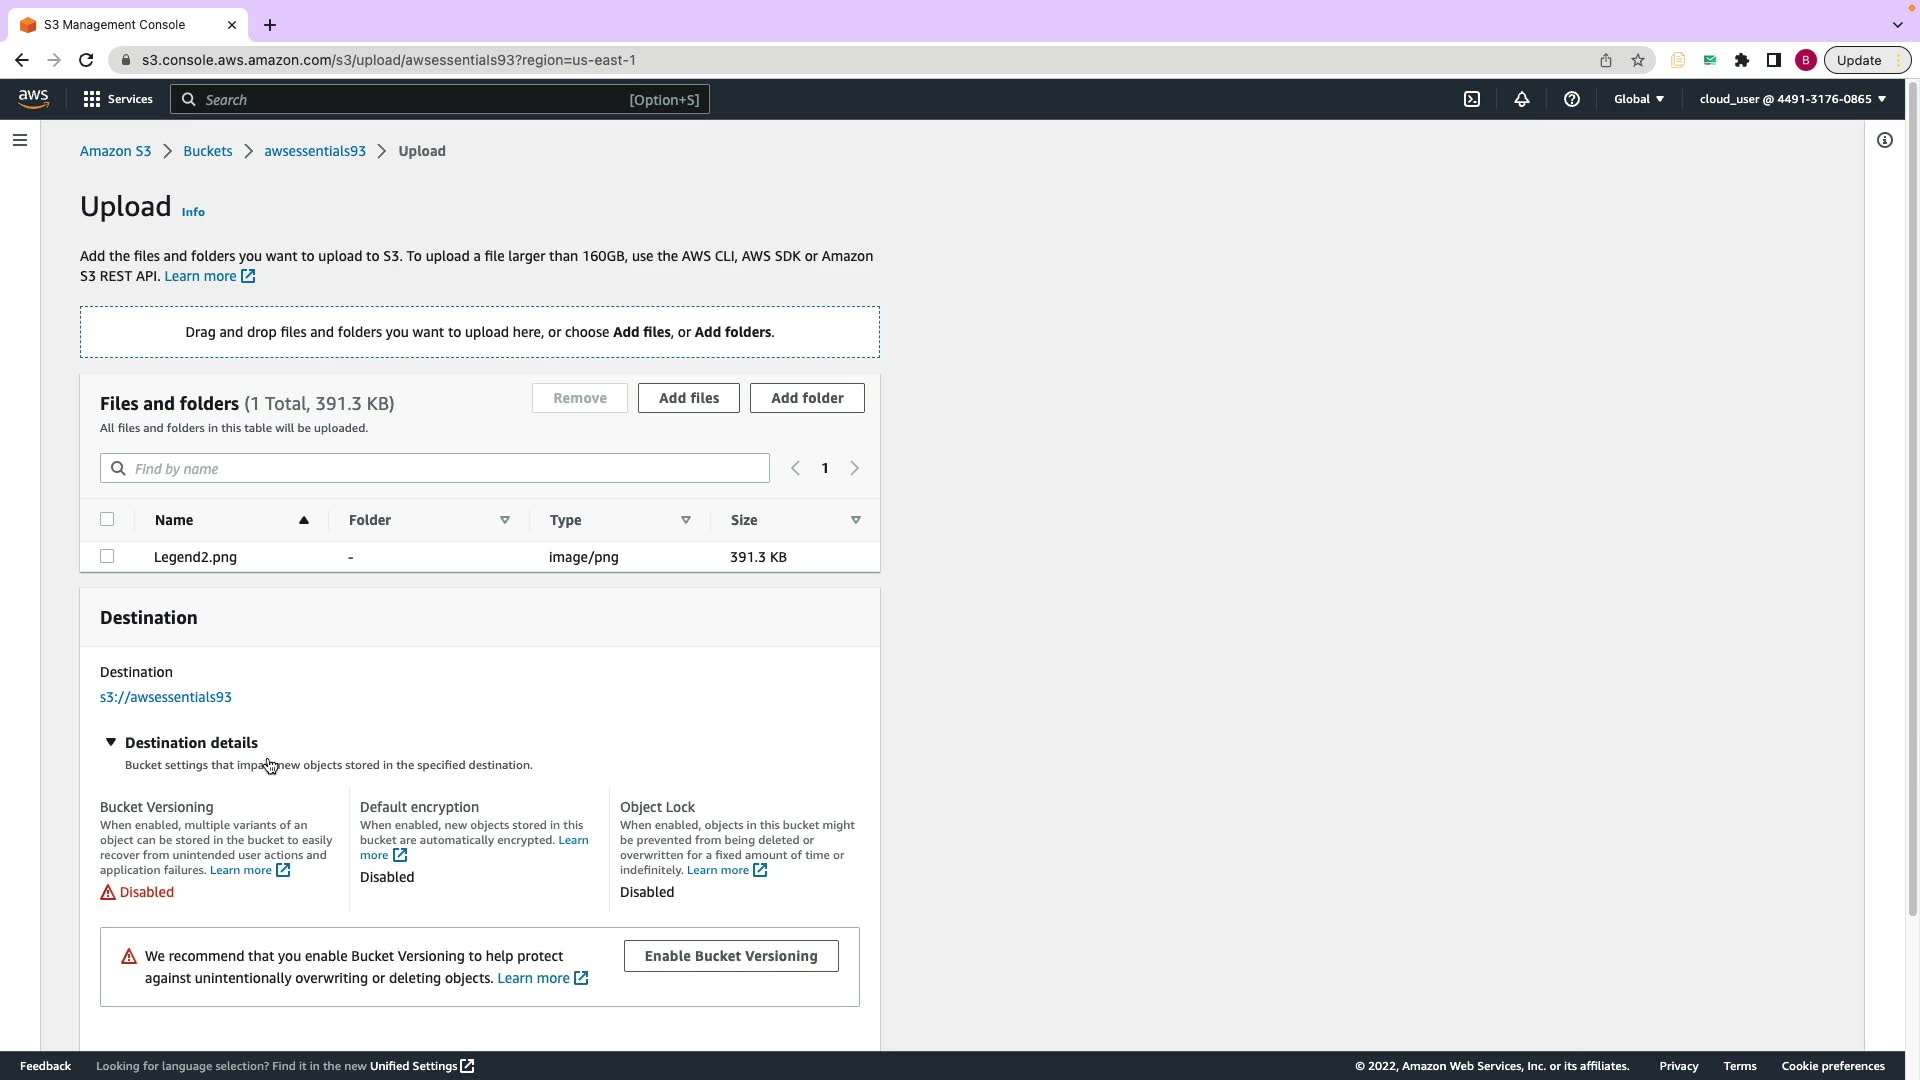Click the help question mark icon
The height and width of the screenshot is (1080, 1920).
(1571, 99)
